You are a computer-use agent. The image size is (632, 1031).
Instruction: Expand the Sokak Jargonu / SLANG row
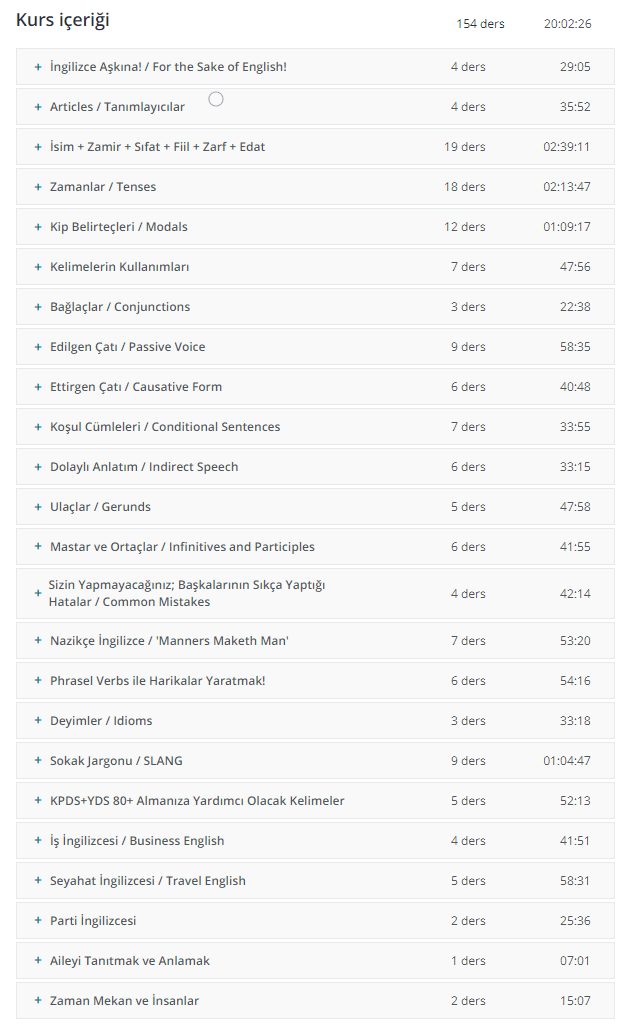[315, 761]
